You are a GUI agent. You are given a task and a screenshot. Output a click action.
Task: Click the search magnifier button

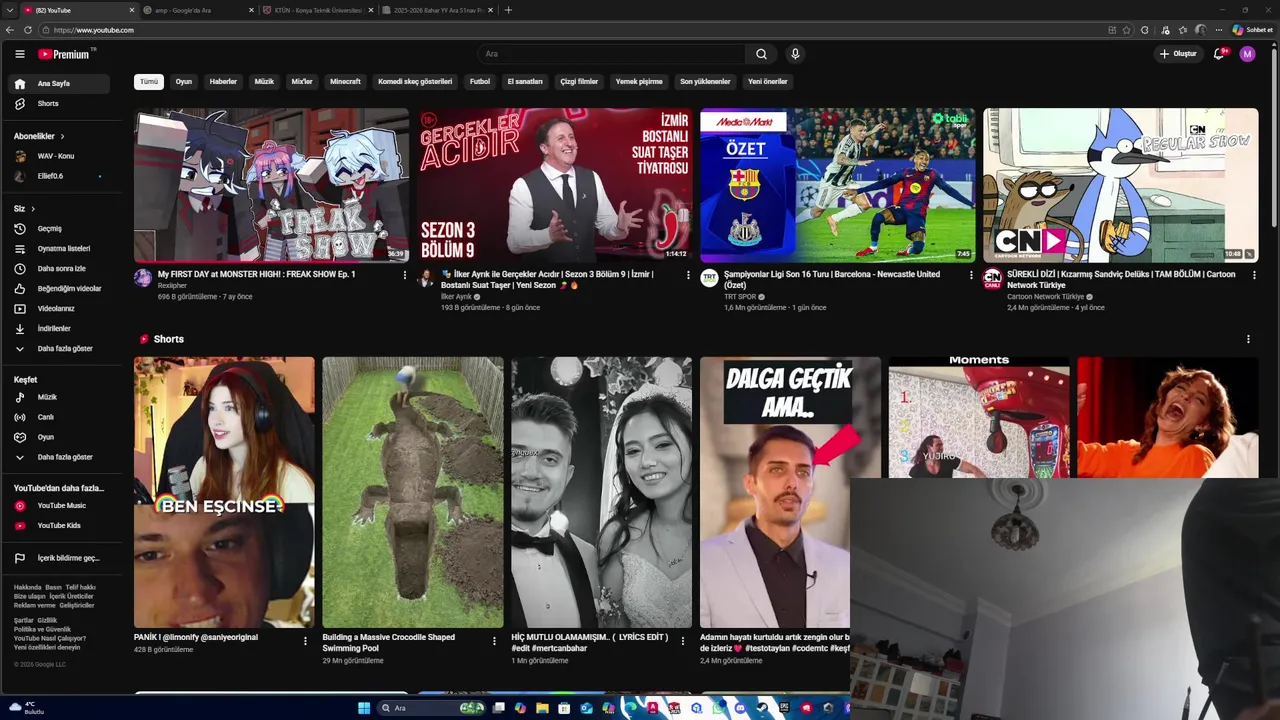(762, 54)
